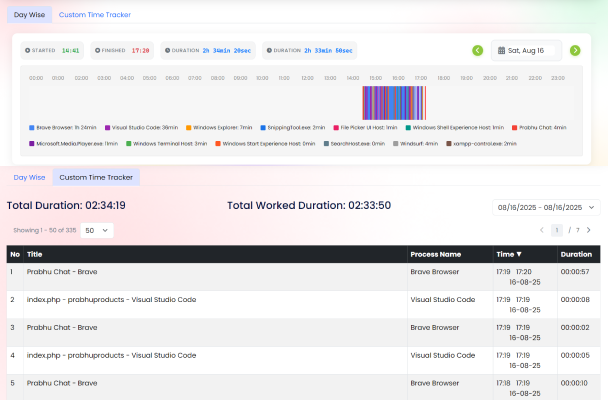Click the Windows Start Experience Host legend swatch
The image size is (608, 400).
[x=218, y=143]
